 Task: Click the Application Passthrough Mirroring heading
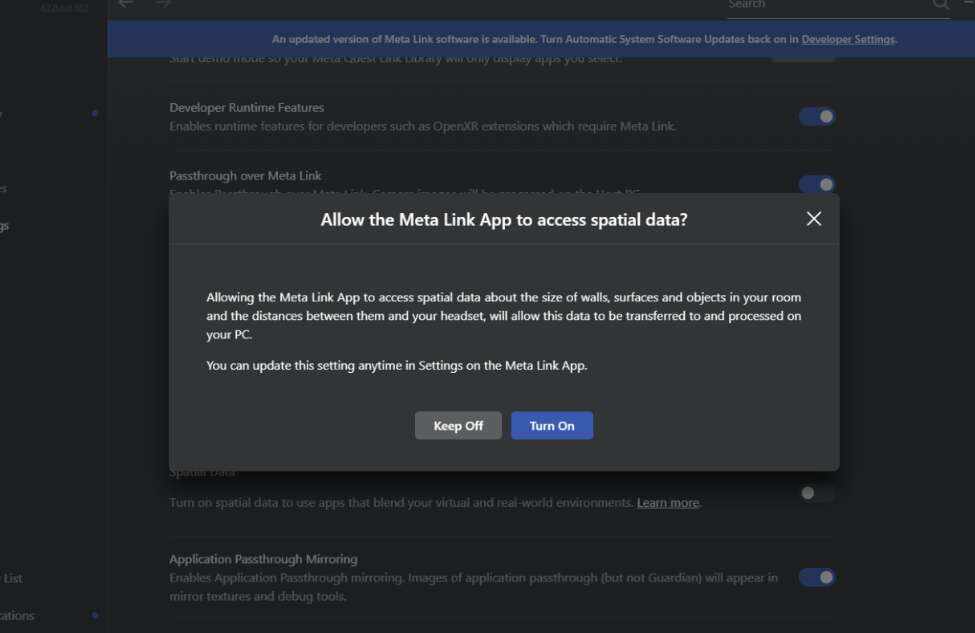tap(263, 559)
